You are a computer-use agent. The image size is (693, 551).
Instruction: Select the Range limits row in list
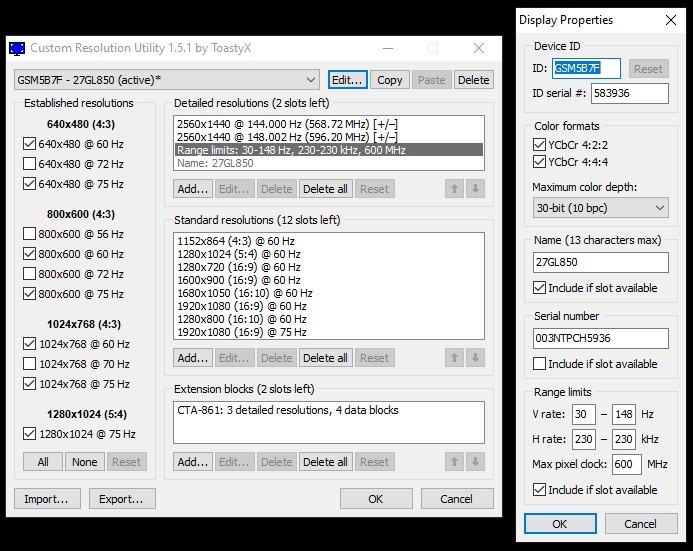click(329, 150)
